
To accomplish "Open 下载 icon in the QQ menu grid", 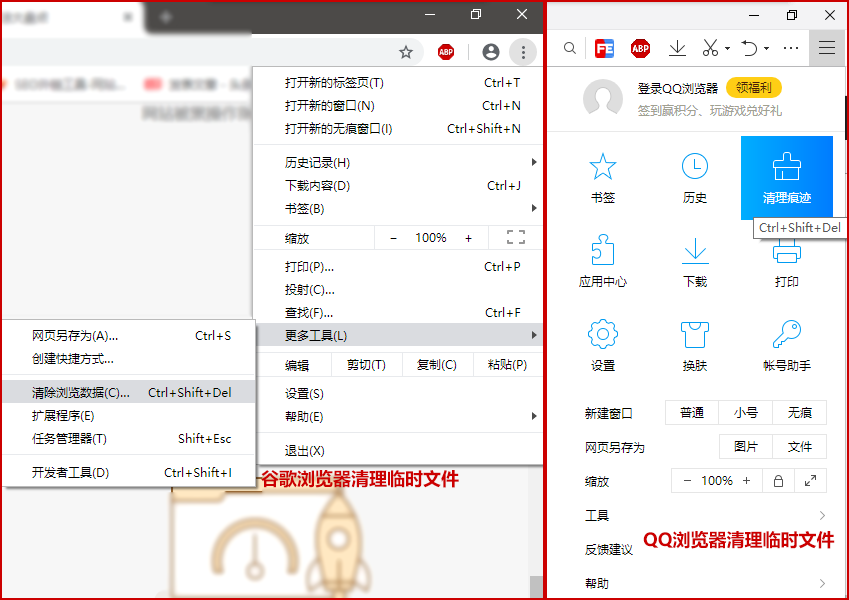I will tap(695, 251).
